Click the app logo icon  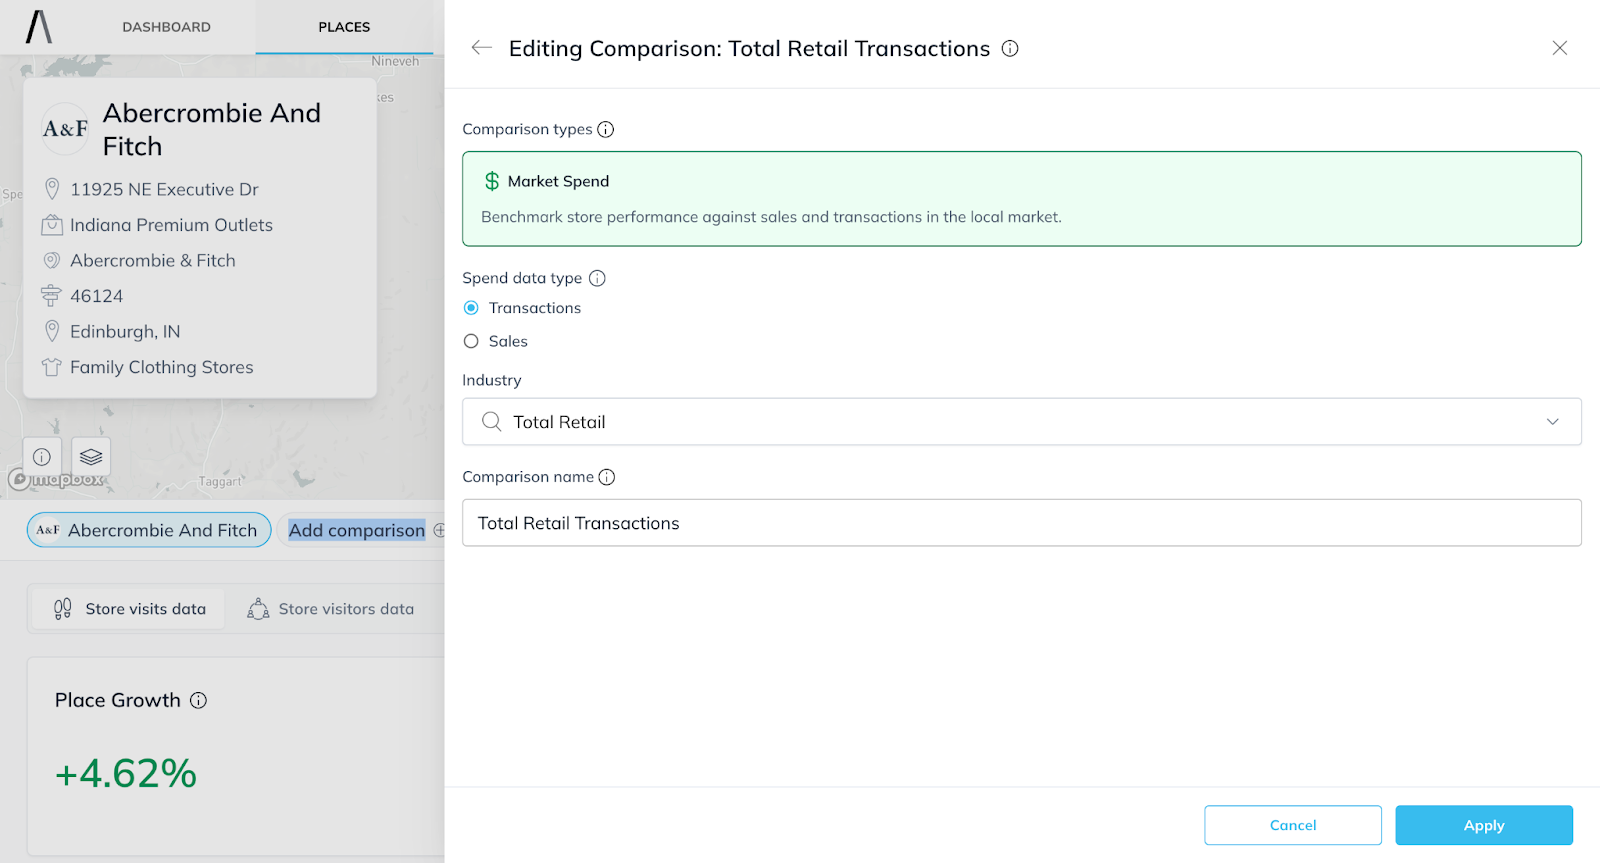pyautogui.click(x=39, y=27)
